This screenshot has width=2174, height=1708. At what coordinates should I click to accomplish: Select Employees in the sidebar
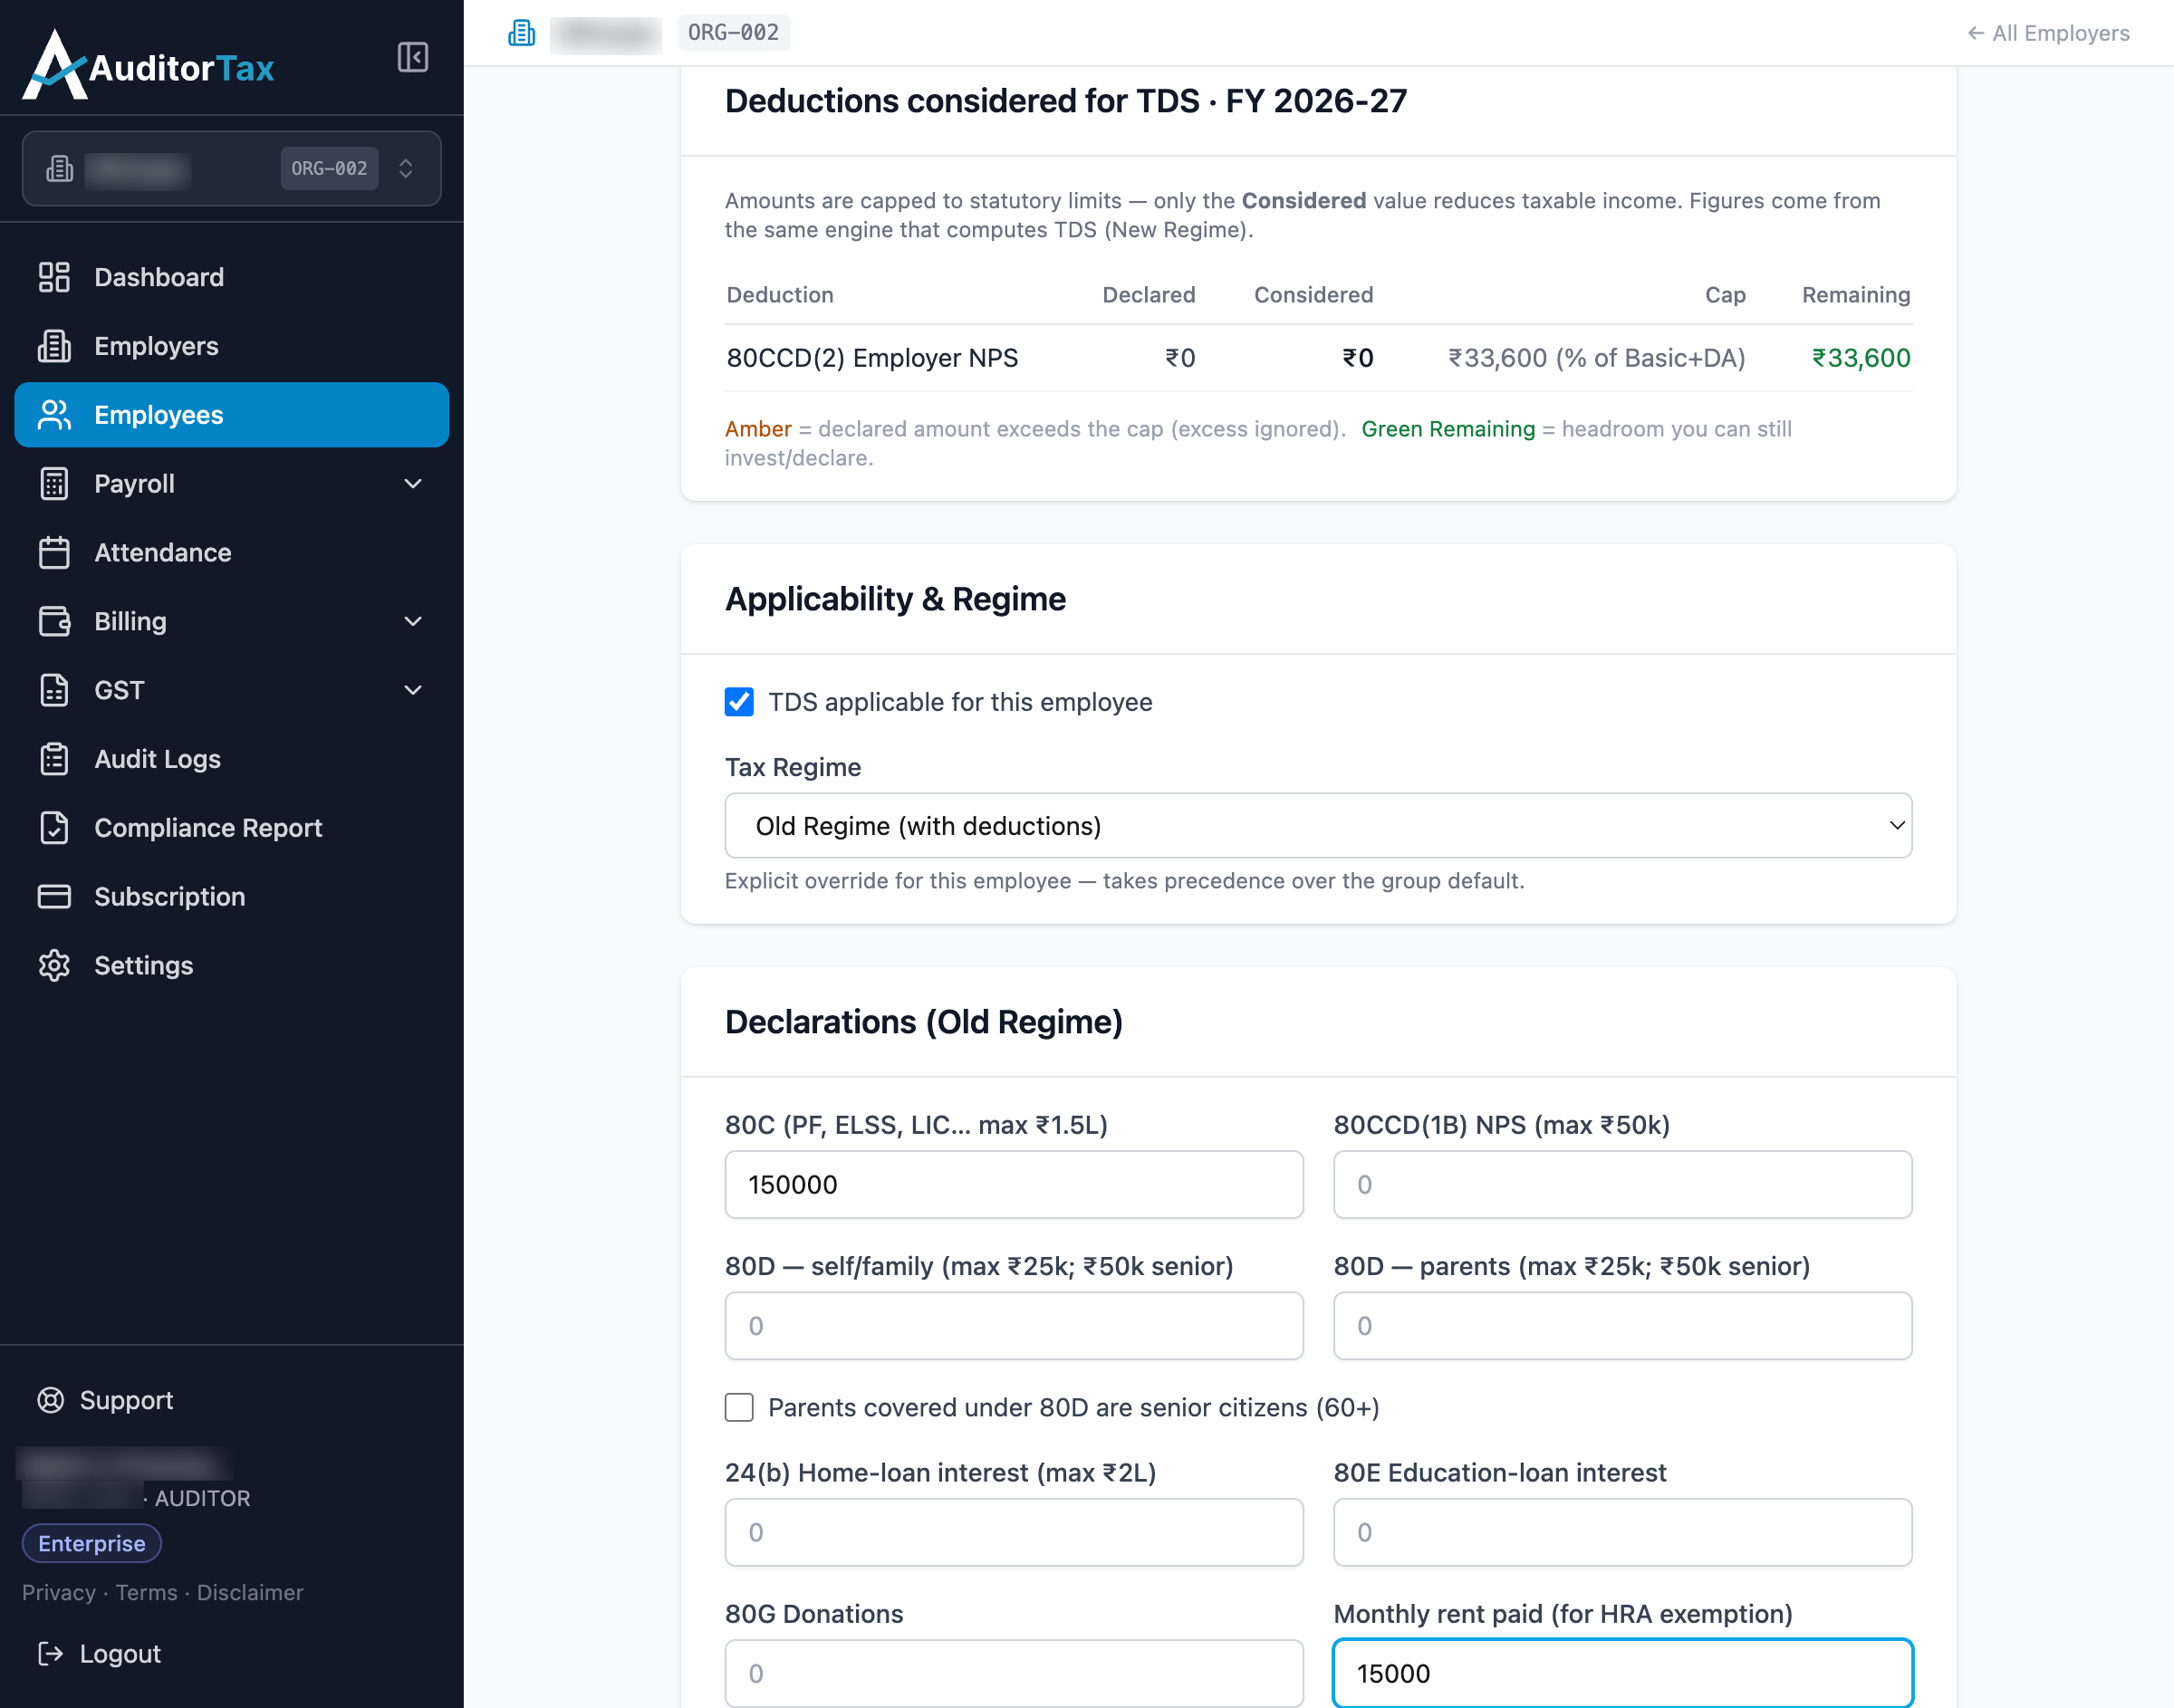point(231,415)
